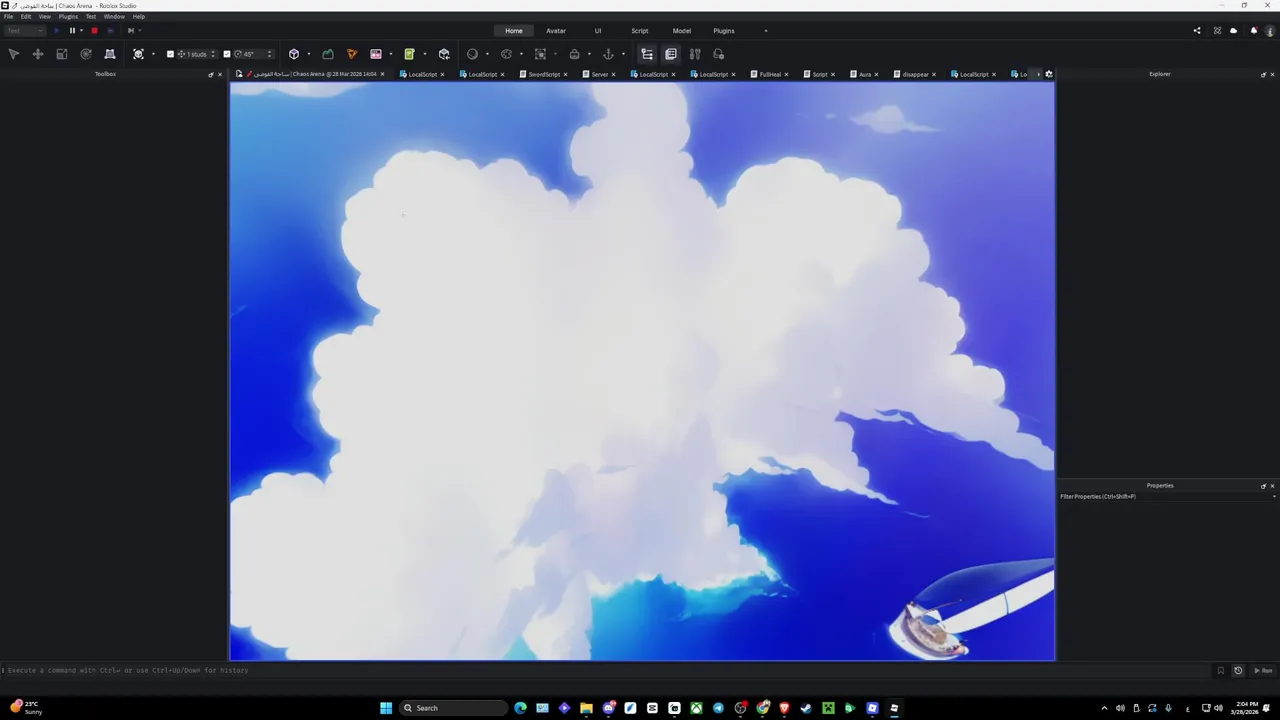Click the green Script insert icon
The width and height of the screenshot is (1280, 720).
click(409, 54)
